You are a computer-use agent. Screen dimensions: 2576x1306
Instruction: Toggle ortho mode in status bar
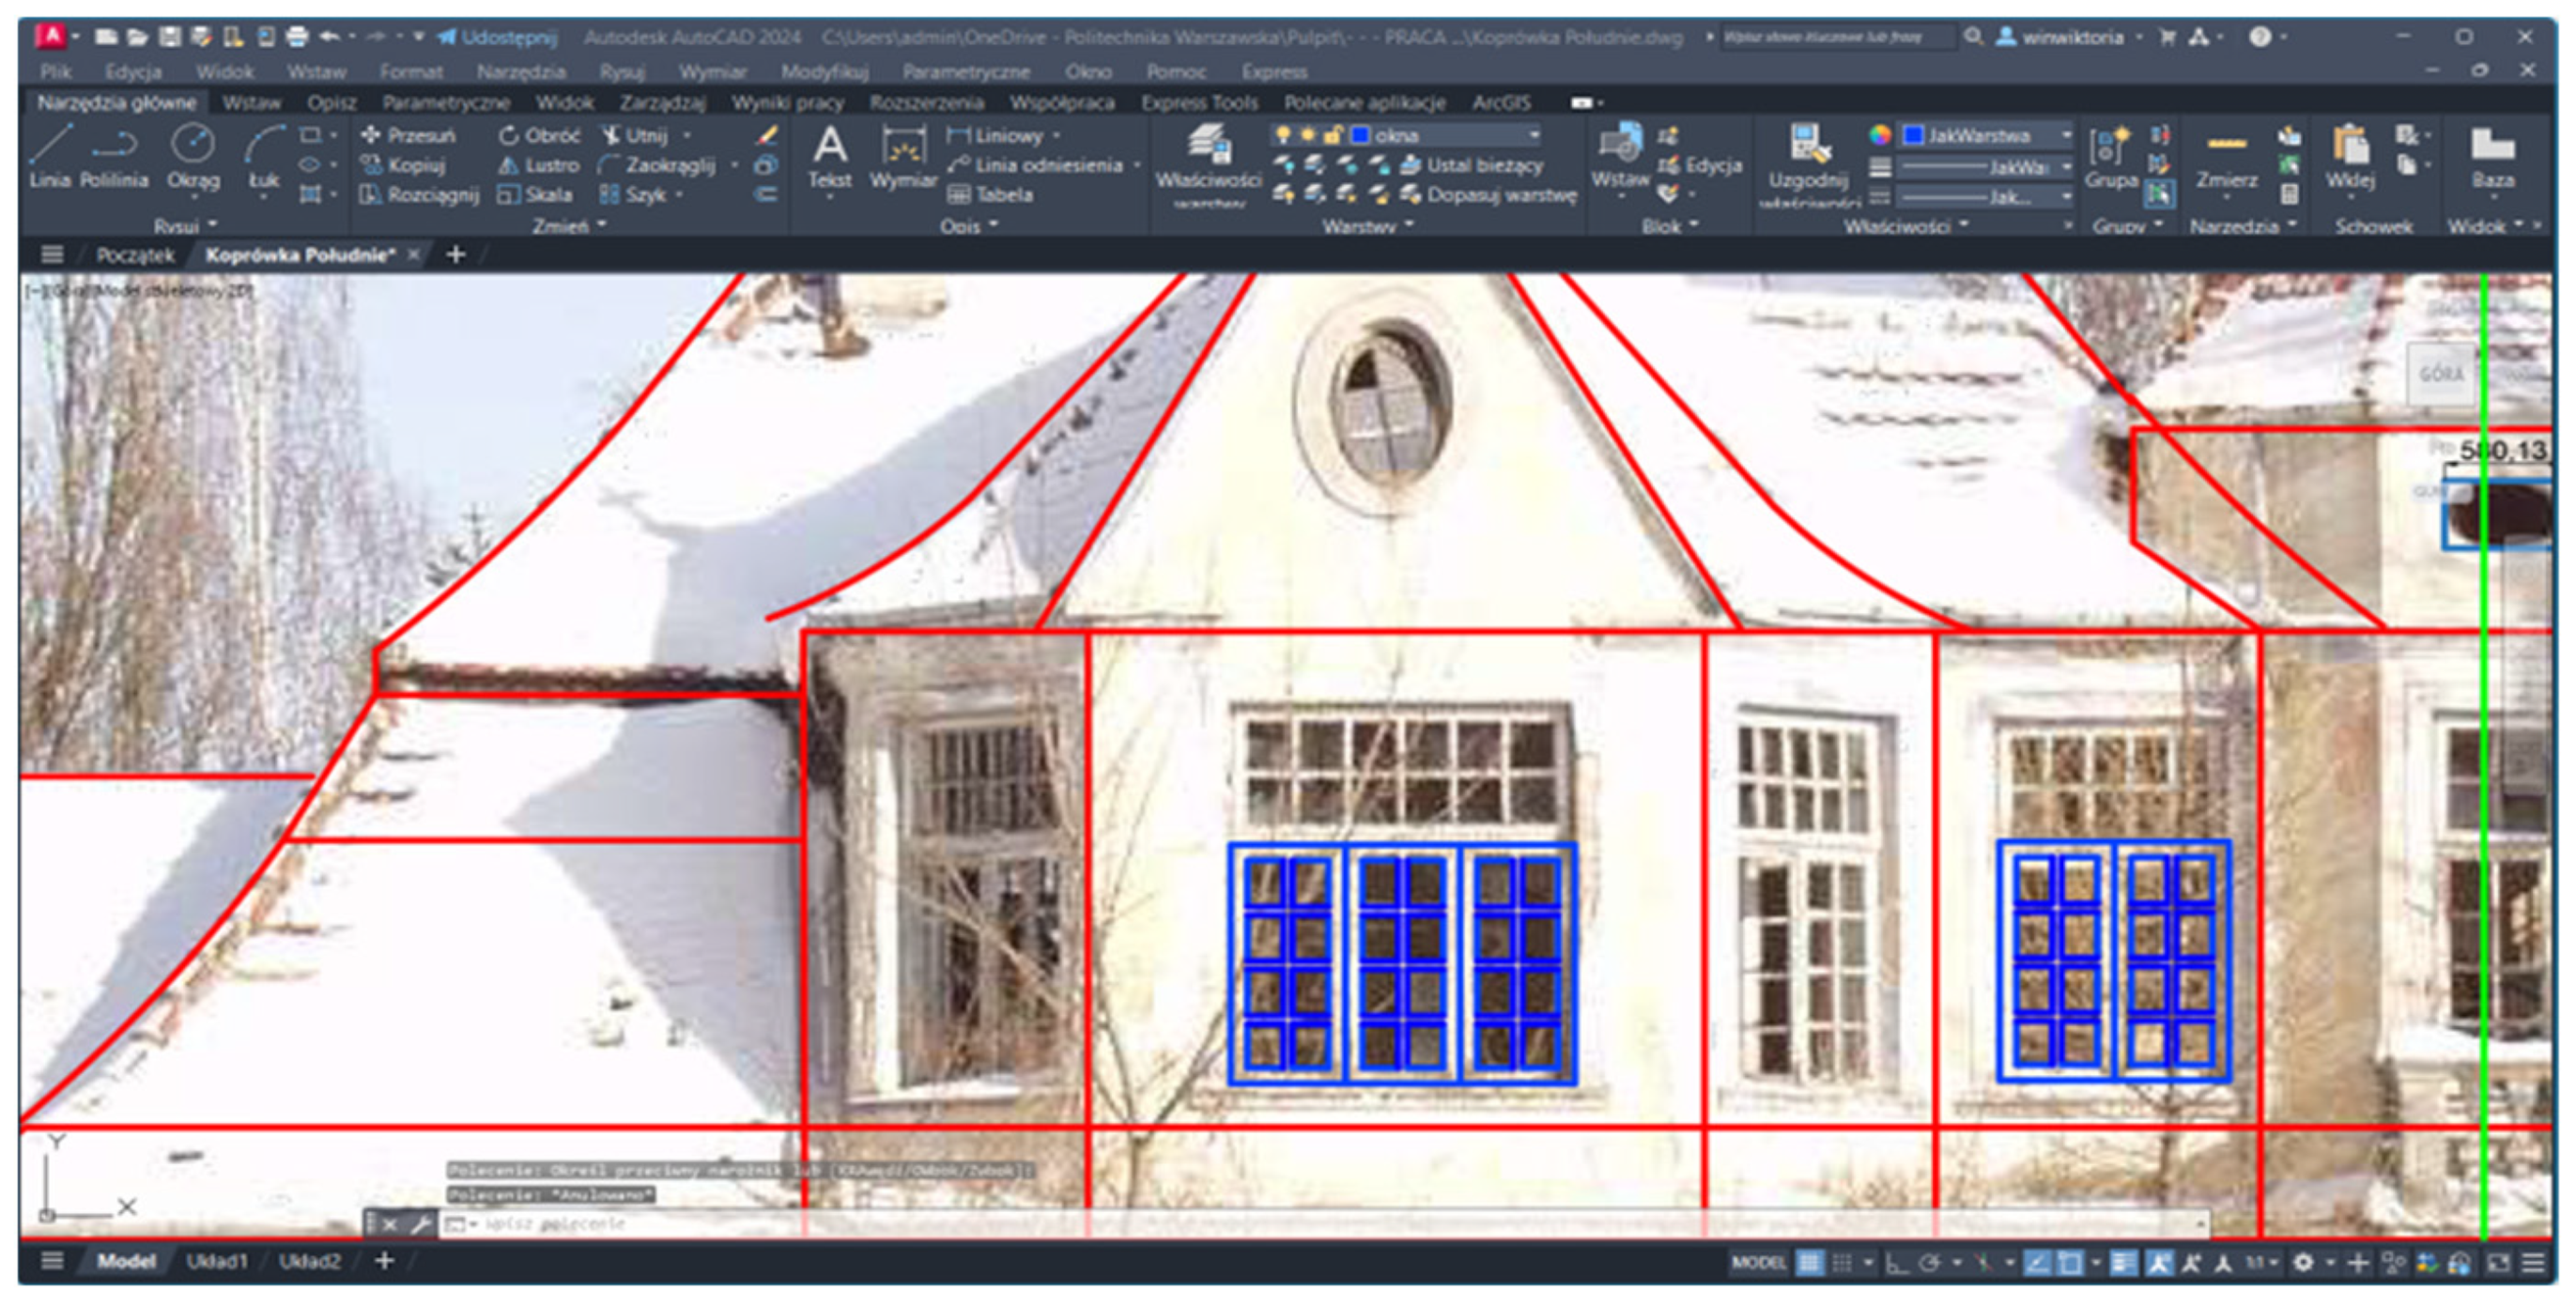1896,1263
